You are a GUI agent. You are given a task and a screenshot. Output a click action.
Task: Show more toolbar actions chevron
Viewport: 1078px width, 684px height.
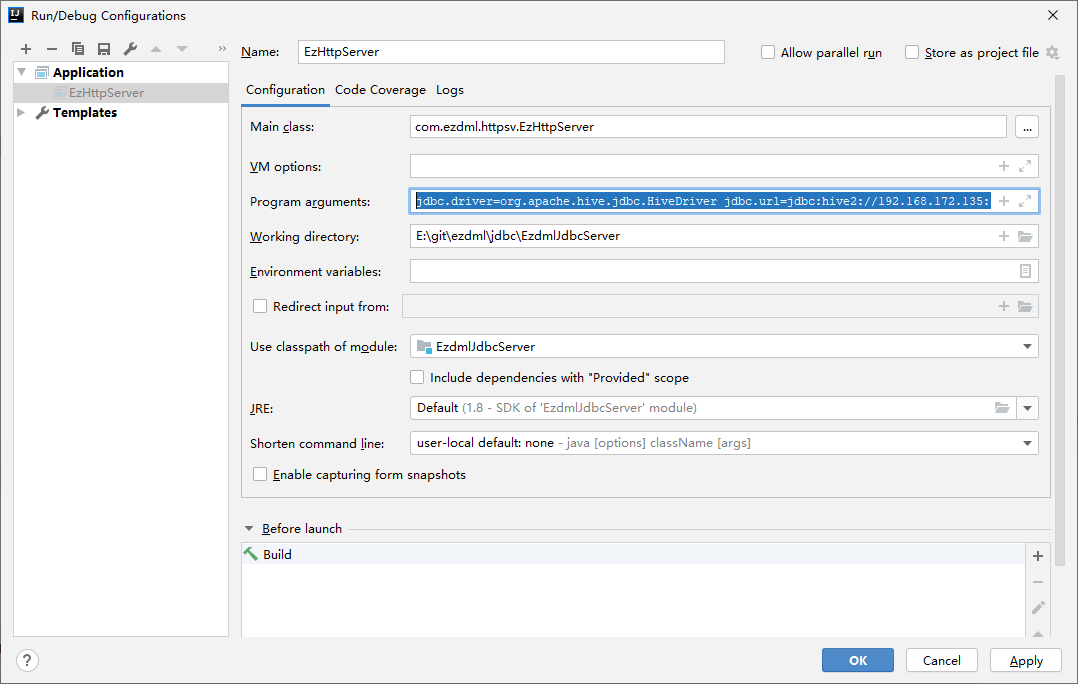(x=222, y=49)
